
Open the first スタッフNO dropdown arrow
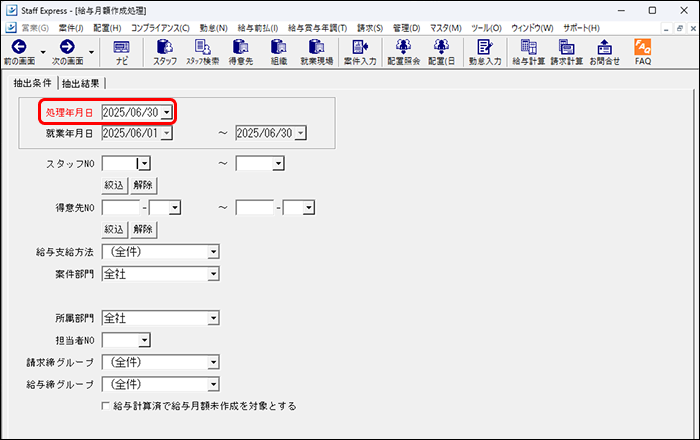145,164
